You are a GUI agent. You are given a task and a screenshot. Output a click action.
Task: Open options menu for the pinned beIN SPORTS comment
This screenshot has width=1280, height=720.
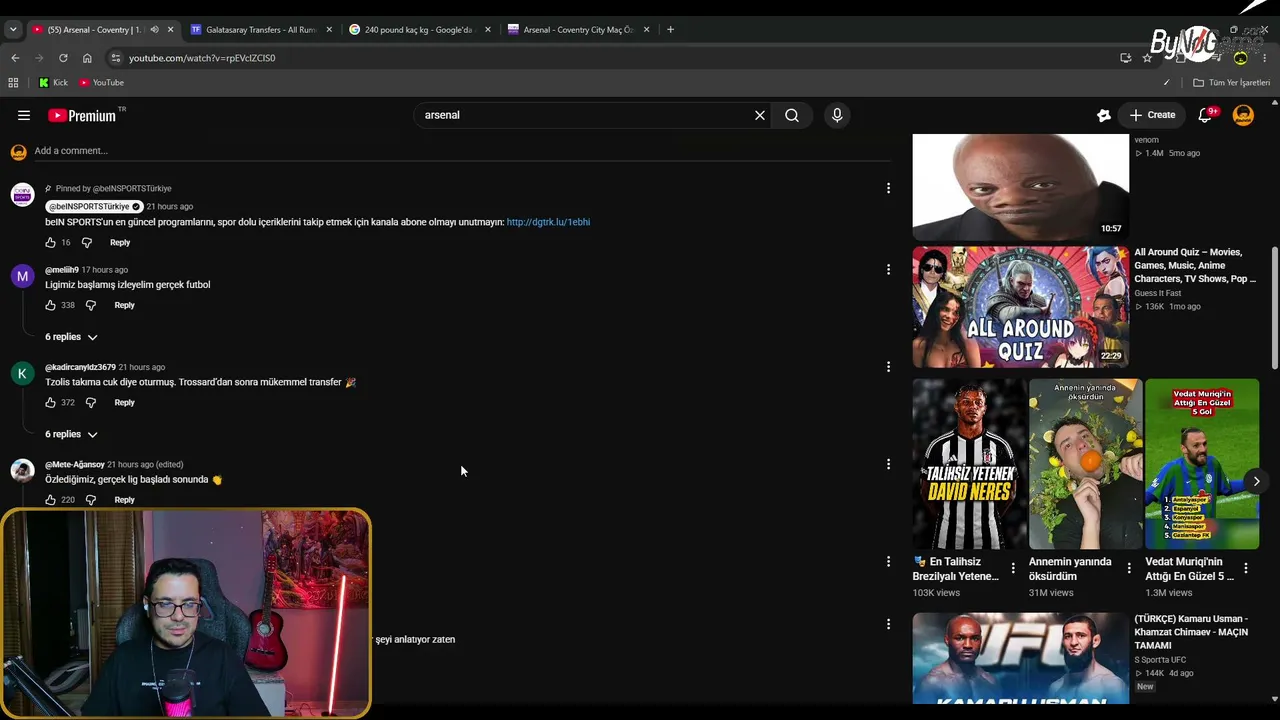888,188
